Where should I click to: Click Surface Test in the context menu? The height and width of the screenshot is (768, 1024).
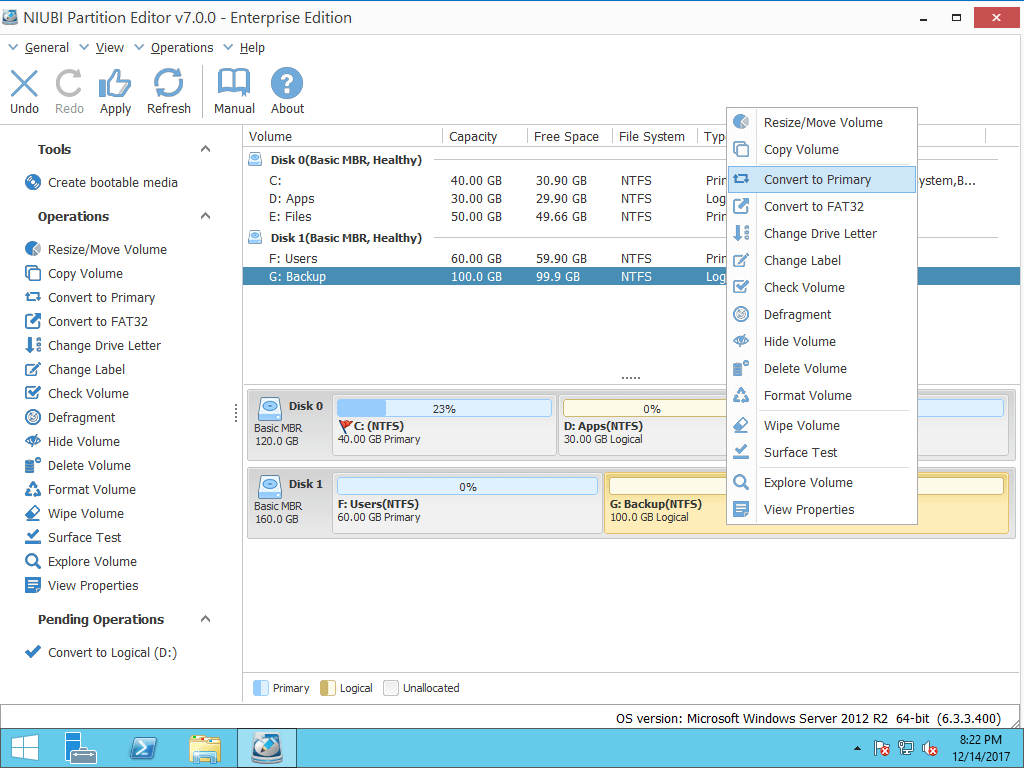tap(822, 453)
